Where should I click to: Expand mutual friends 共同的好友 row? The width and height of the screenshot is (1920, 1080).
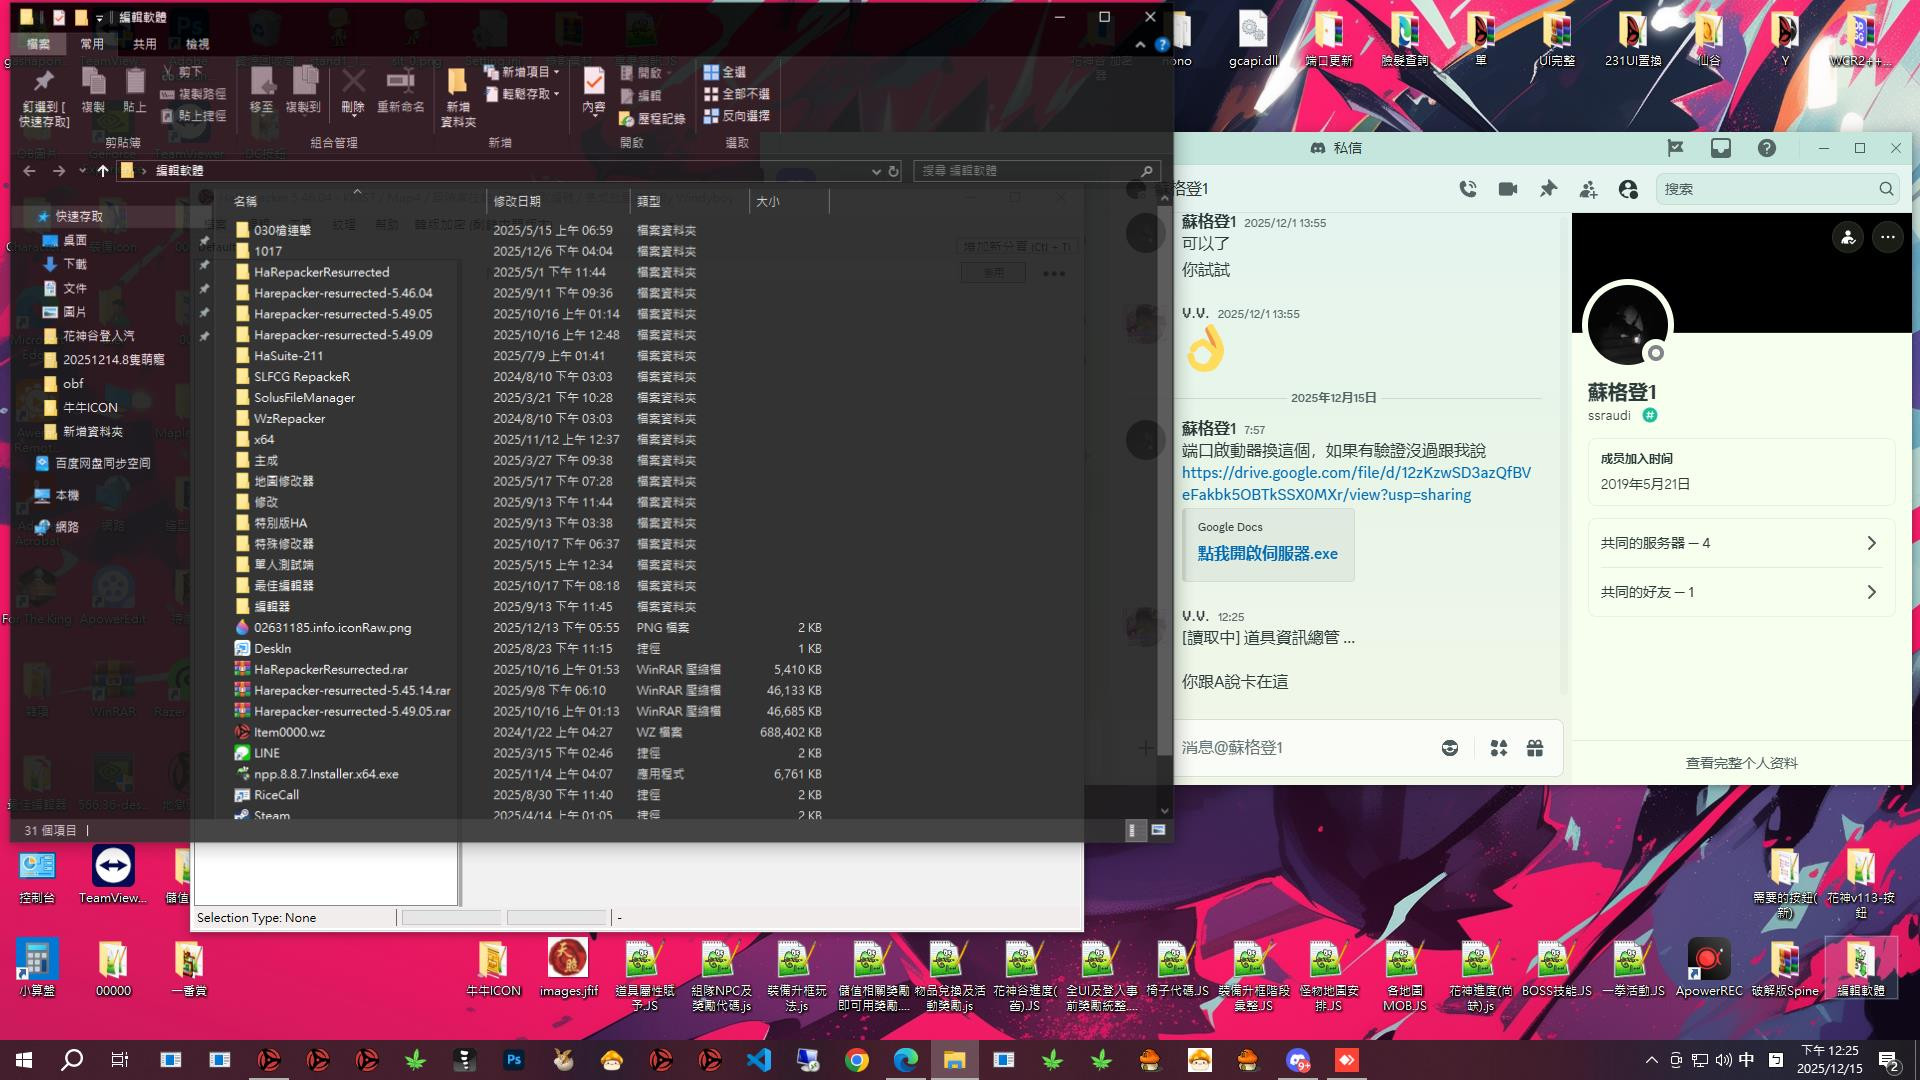pyautogui.click(x=1741, y=592)
